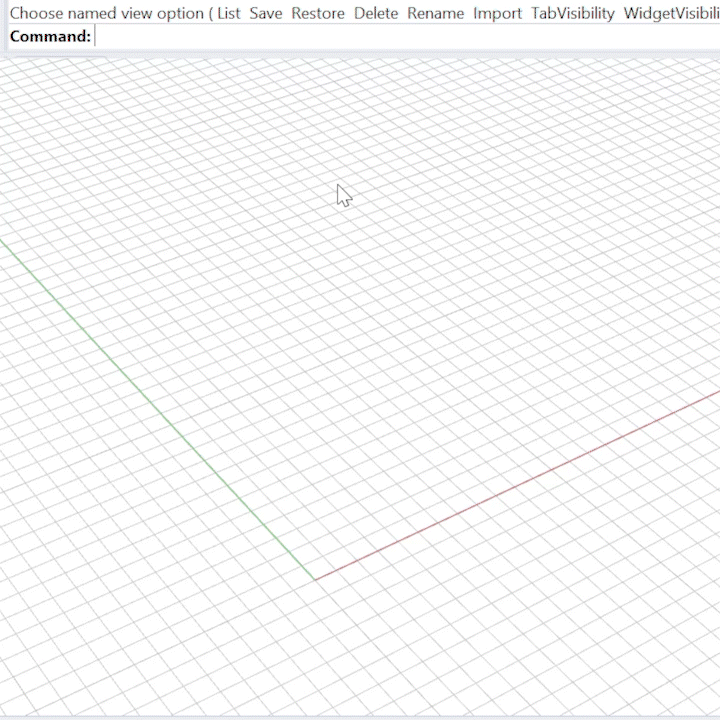Image resolution: width=720 pixels, height=720 pixels.
Task: Pick the Restore named view option
Action: click(x=318, y=13)
